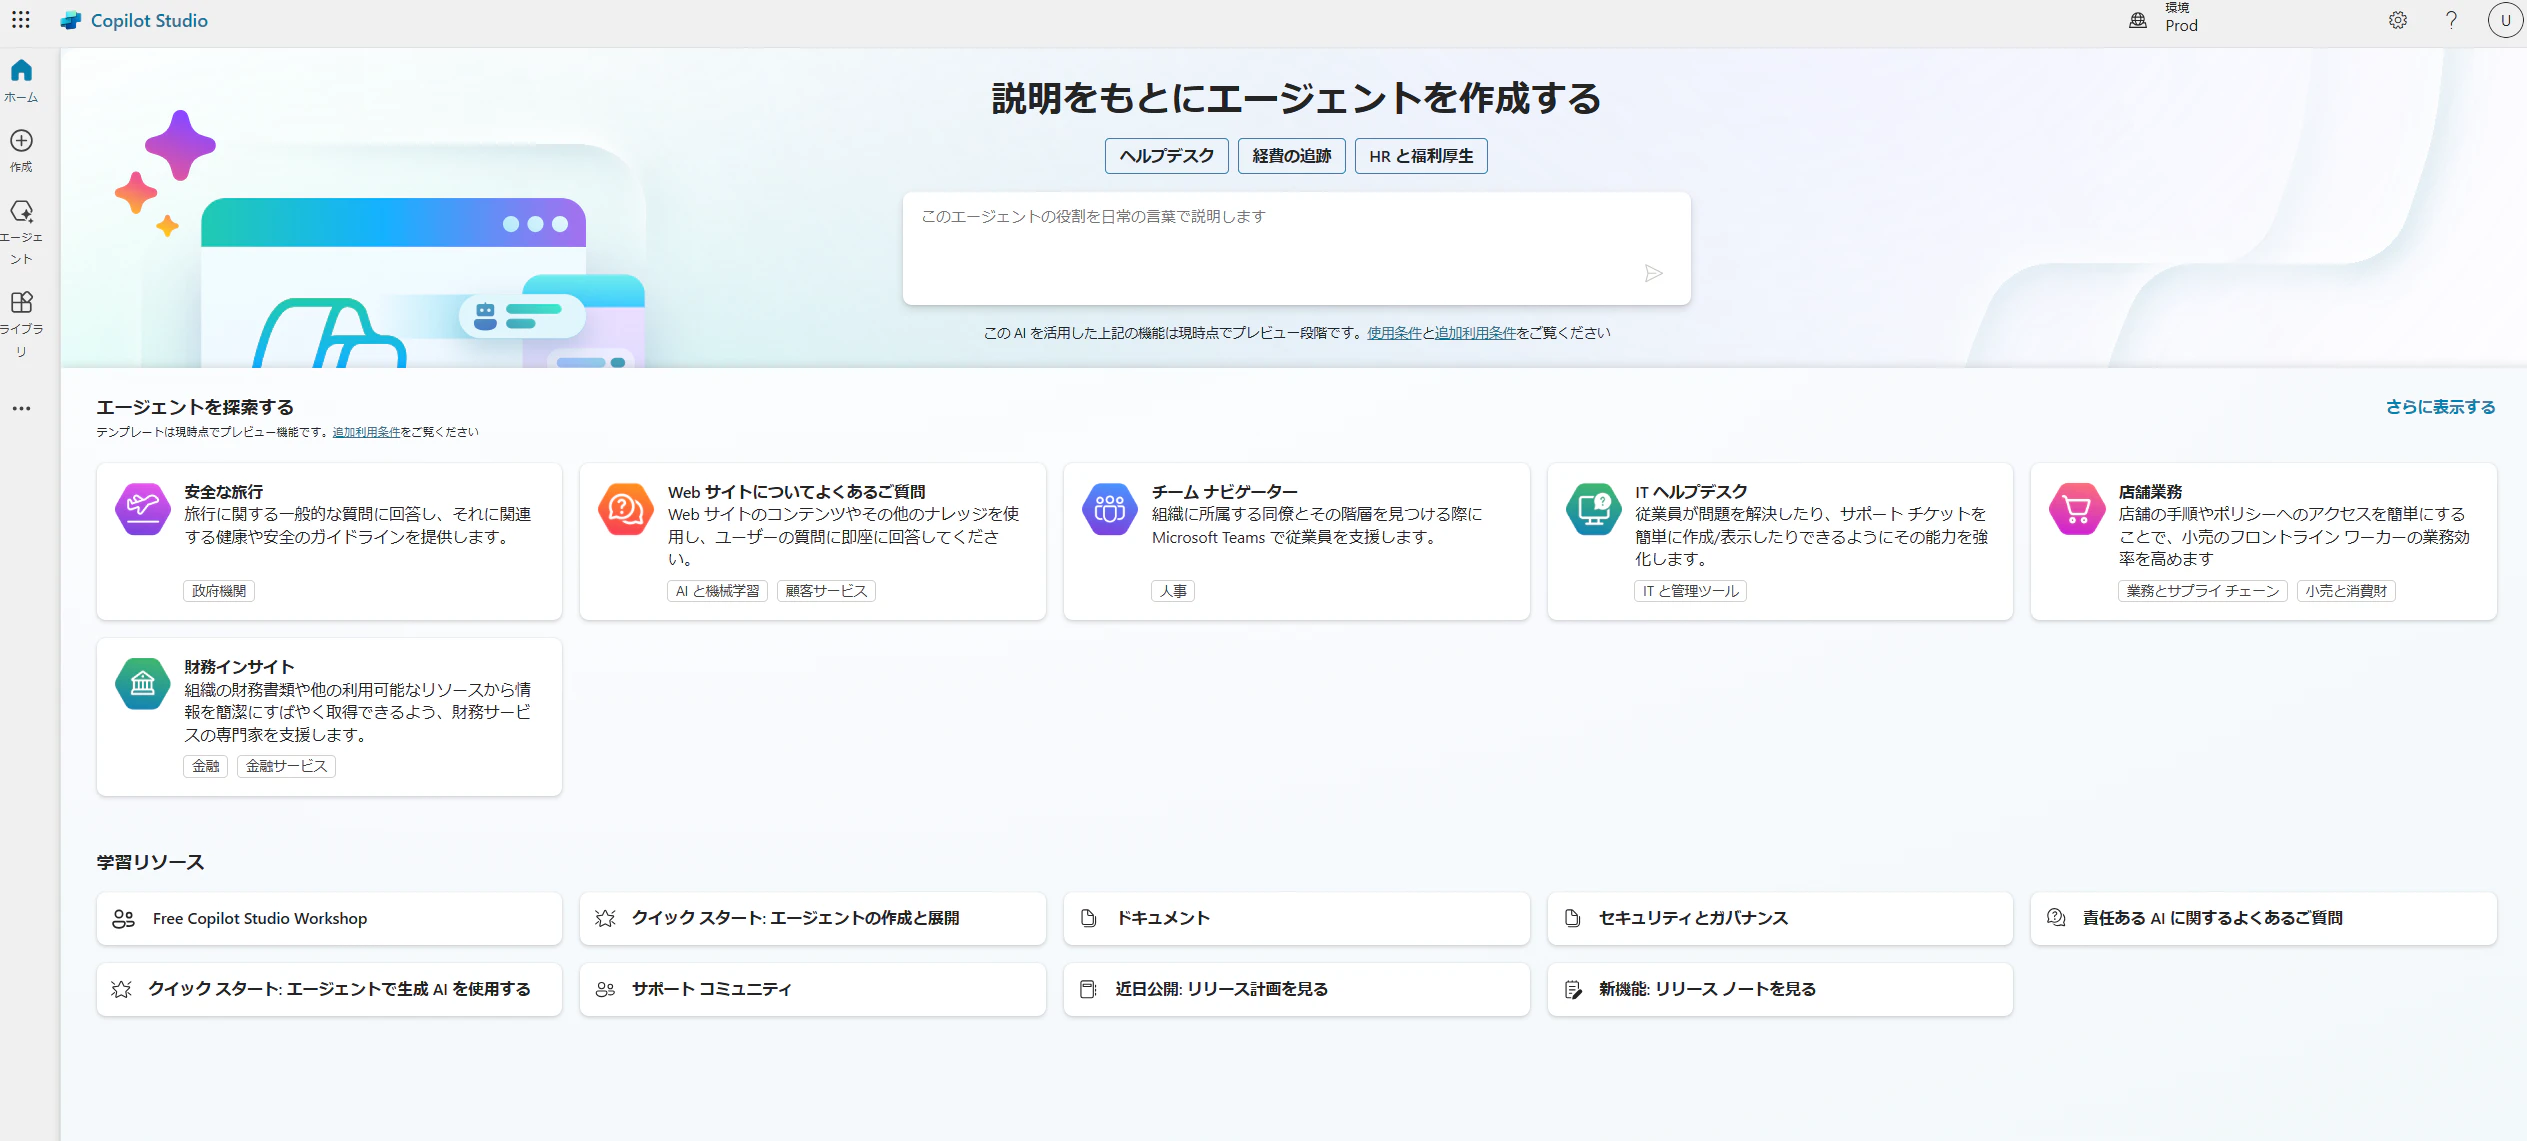Open 責任ある AI に関するよくあるご質問
Image resolution: width=2527 pixels, height=1141 pixels.
point(2264,918)
